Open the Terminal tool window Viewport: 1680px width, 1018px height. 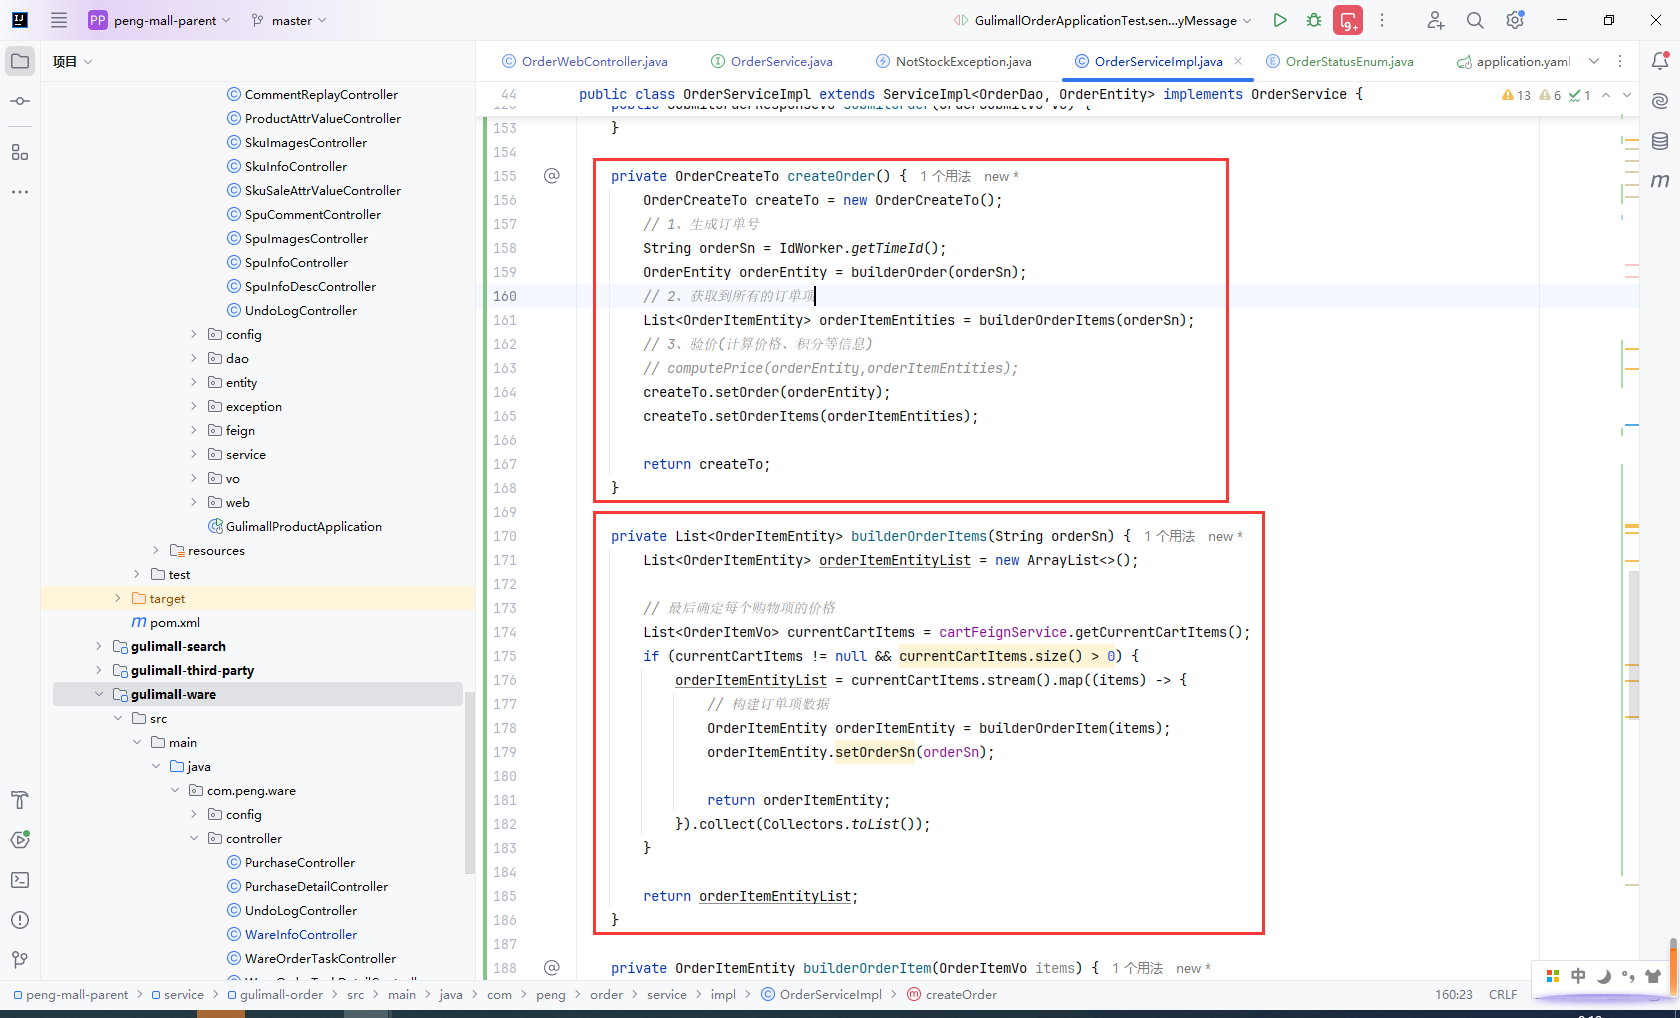20,880
